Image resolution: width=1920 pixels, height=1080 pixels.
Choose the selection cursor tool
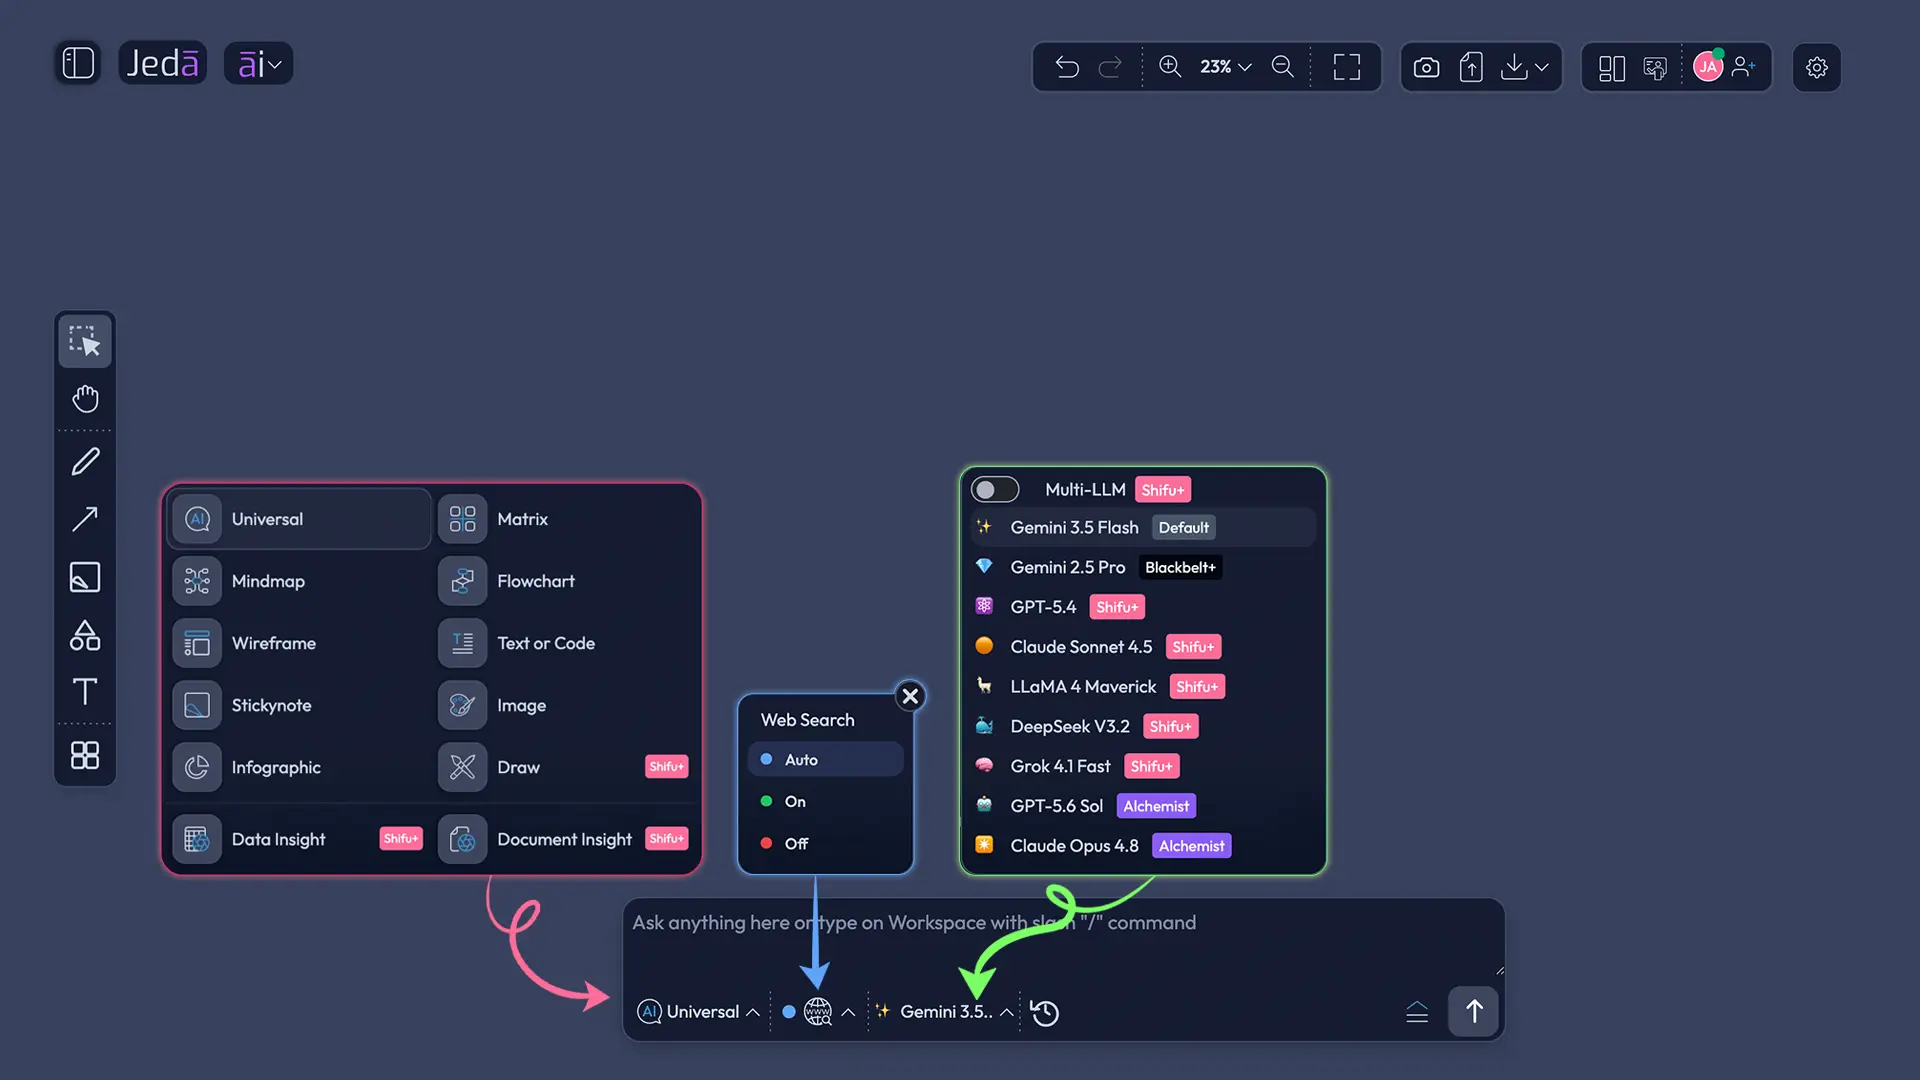[85, 341]
